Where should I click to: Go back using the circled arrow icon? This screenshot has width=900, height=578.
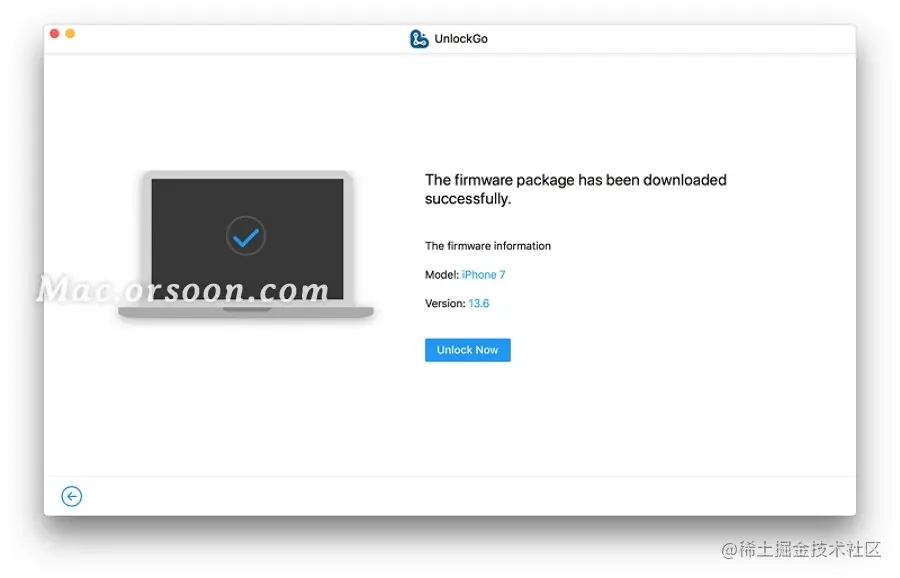click(72, 496)
